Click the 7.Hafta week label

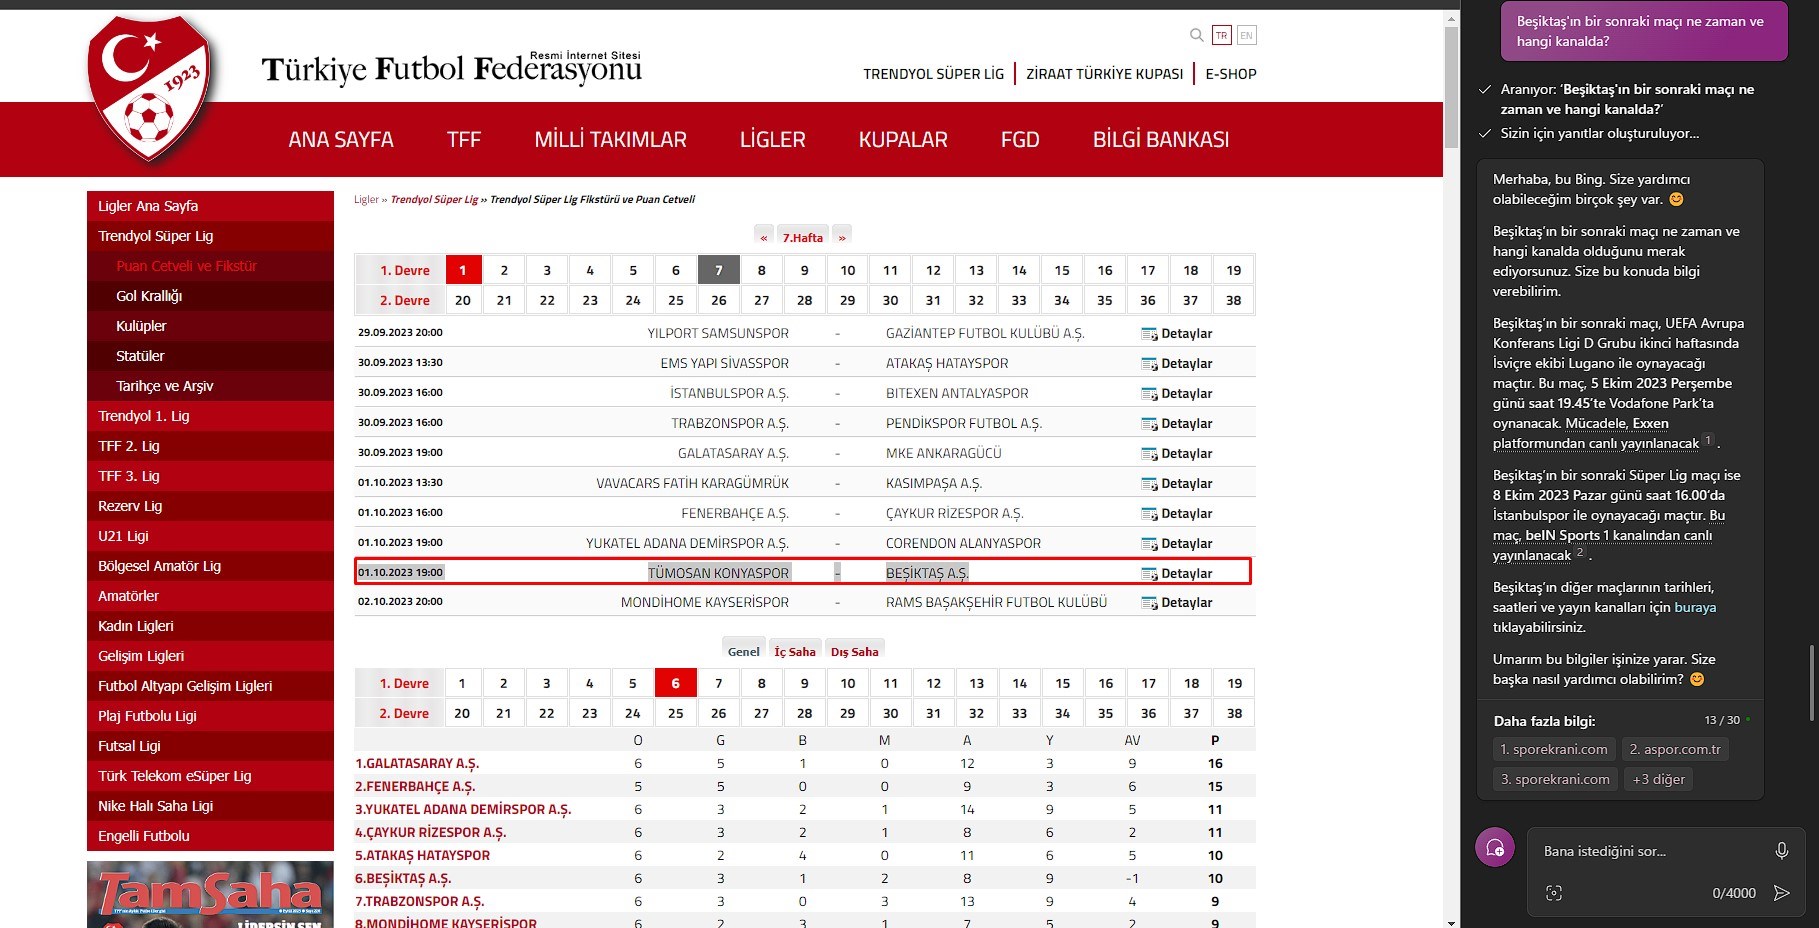pos(803,237)
